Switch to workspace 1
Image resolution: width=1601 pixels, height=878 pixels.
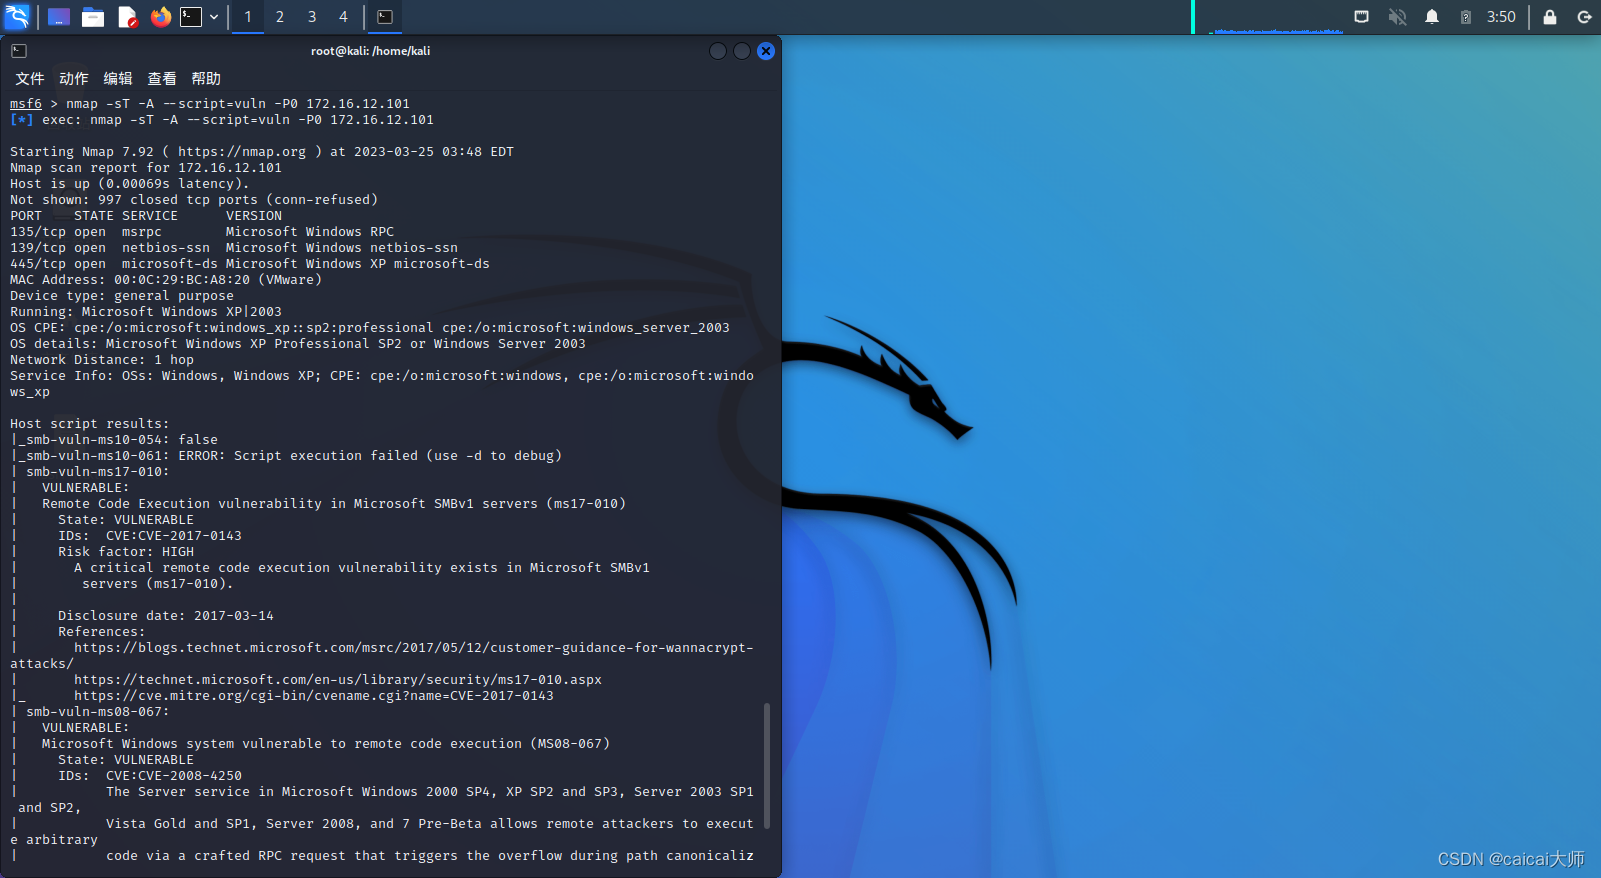(248, 17)
